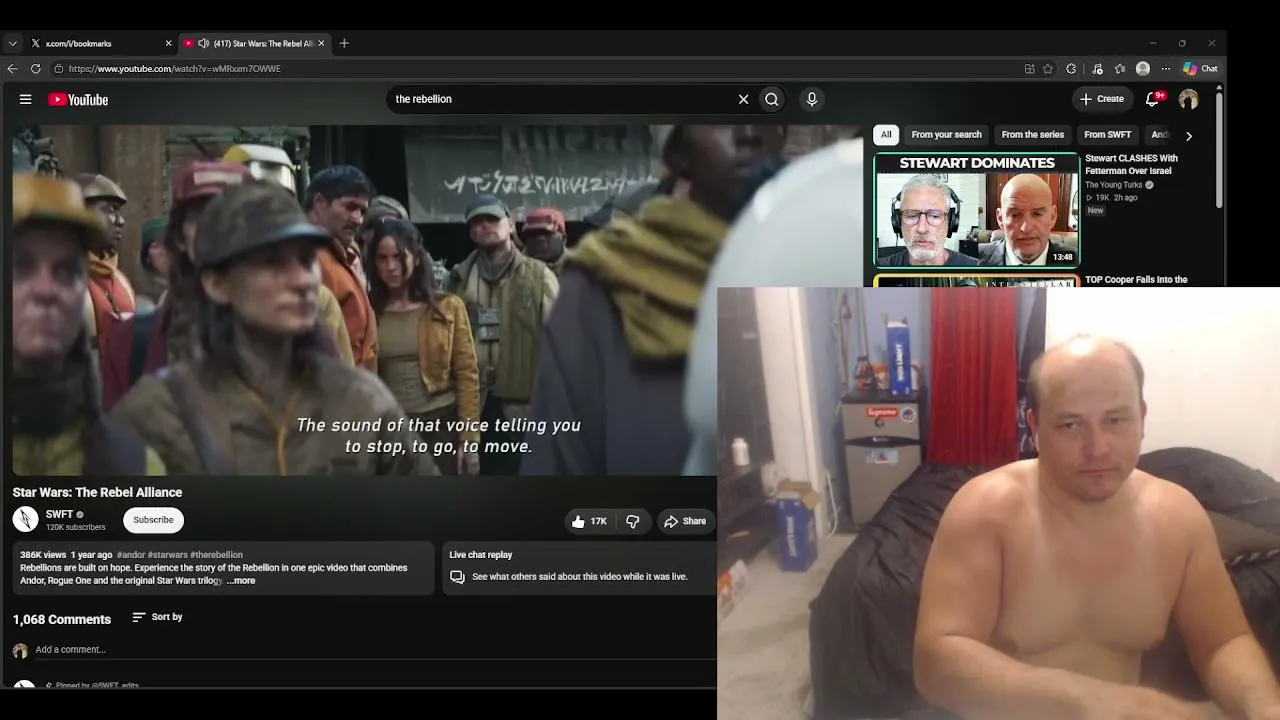The height and width of the screenshot is (720, 1280).
Task: Close the Star Wars YouTube tab
Action: [x=321, y=43]
